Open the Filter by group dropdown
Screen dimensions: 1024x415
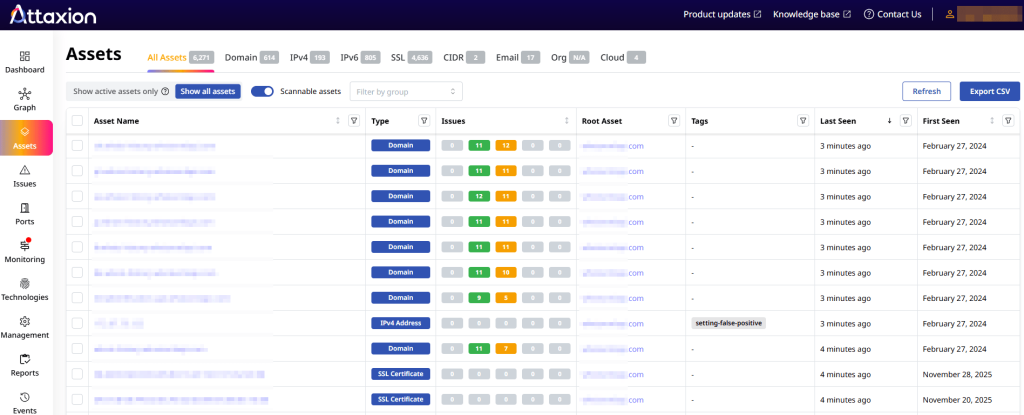coord(406,91)
